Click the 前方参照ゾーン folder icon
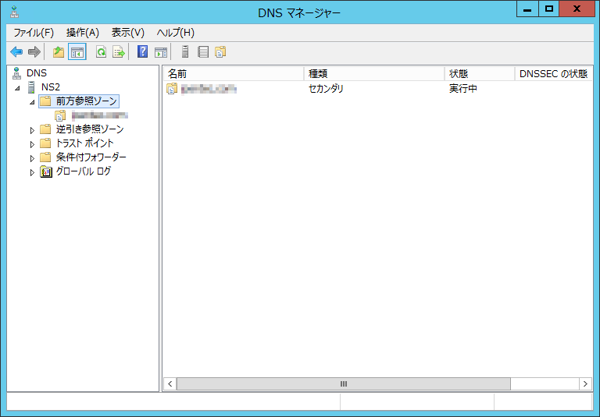The image size is (600, 417). 45,101
